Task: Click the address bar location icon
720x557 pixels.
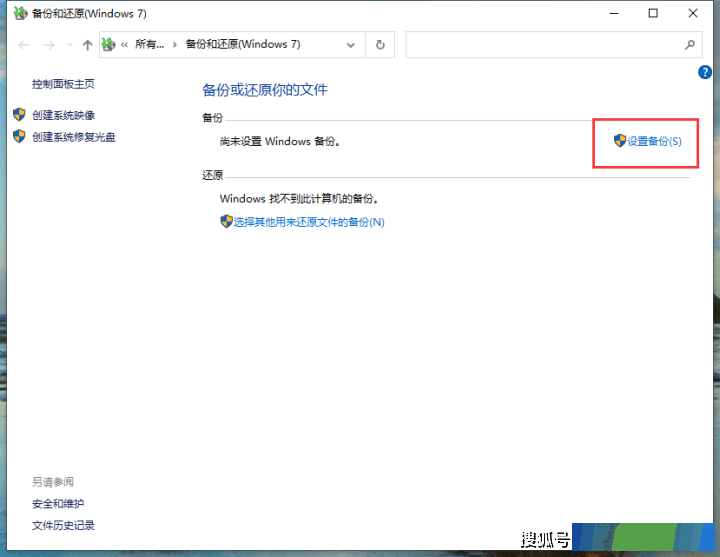Action: coord(108,44)
